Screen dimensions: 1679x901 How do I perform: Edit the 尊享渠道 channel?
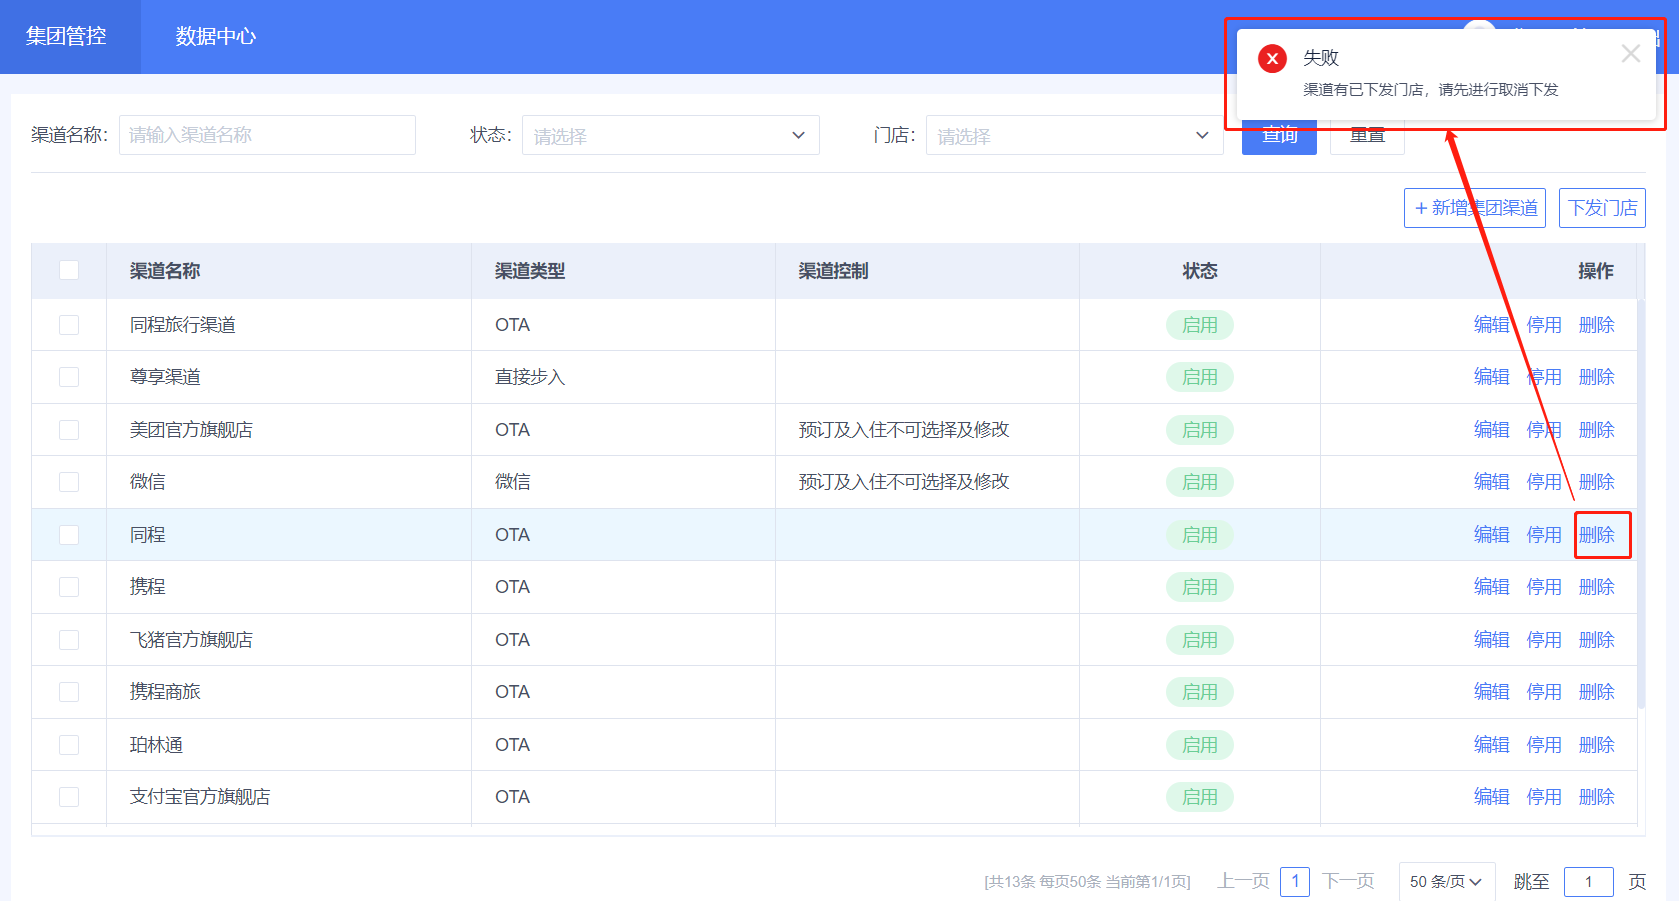1491,377
